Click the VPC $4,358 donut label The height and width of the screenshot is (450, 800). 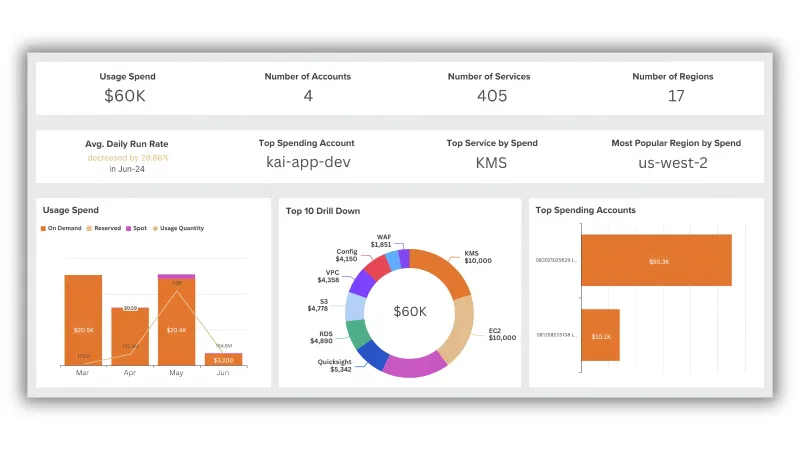click(x=329, y=276)
